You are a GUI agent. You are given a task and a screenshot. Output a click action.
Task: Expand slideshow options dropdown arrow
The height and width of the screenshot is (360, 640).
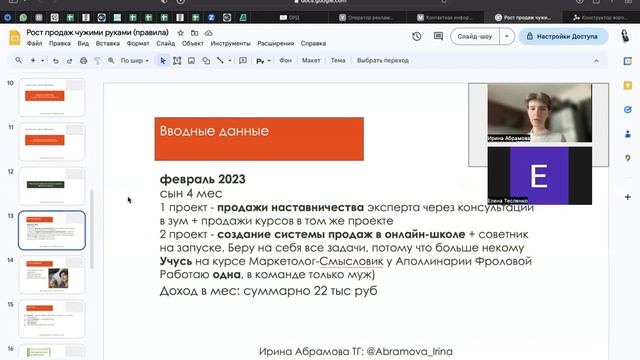[507, 36]
